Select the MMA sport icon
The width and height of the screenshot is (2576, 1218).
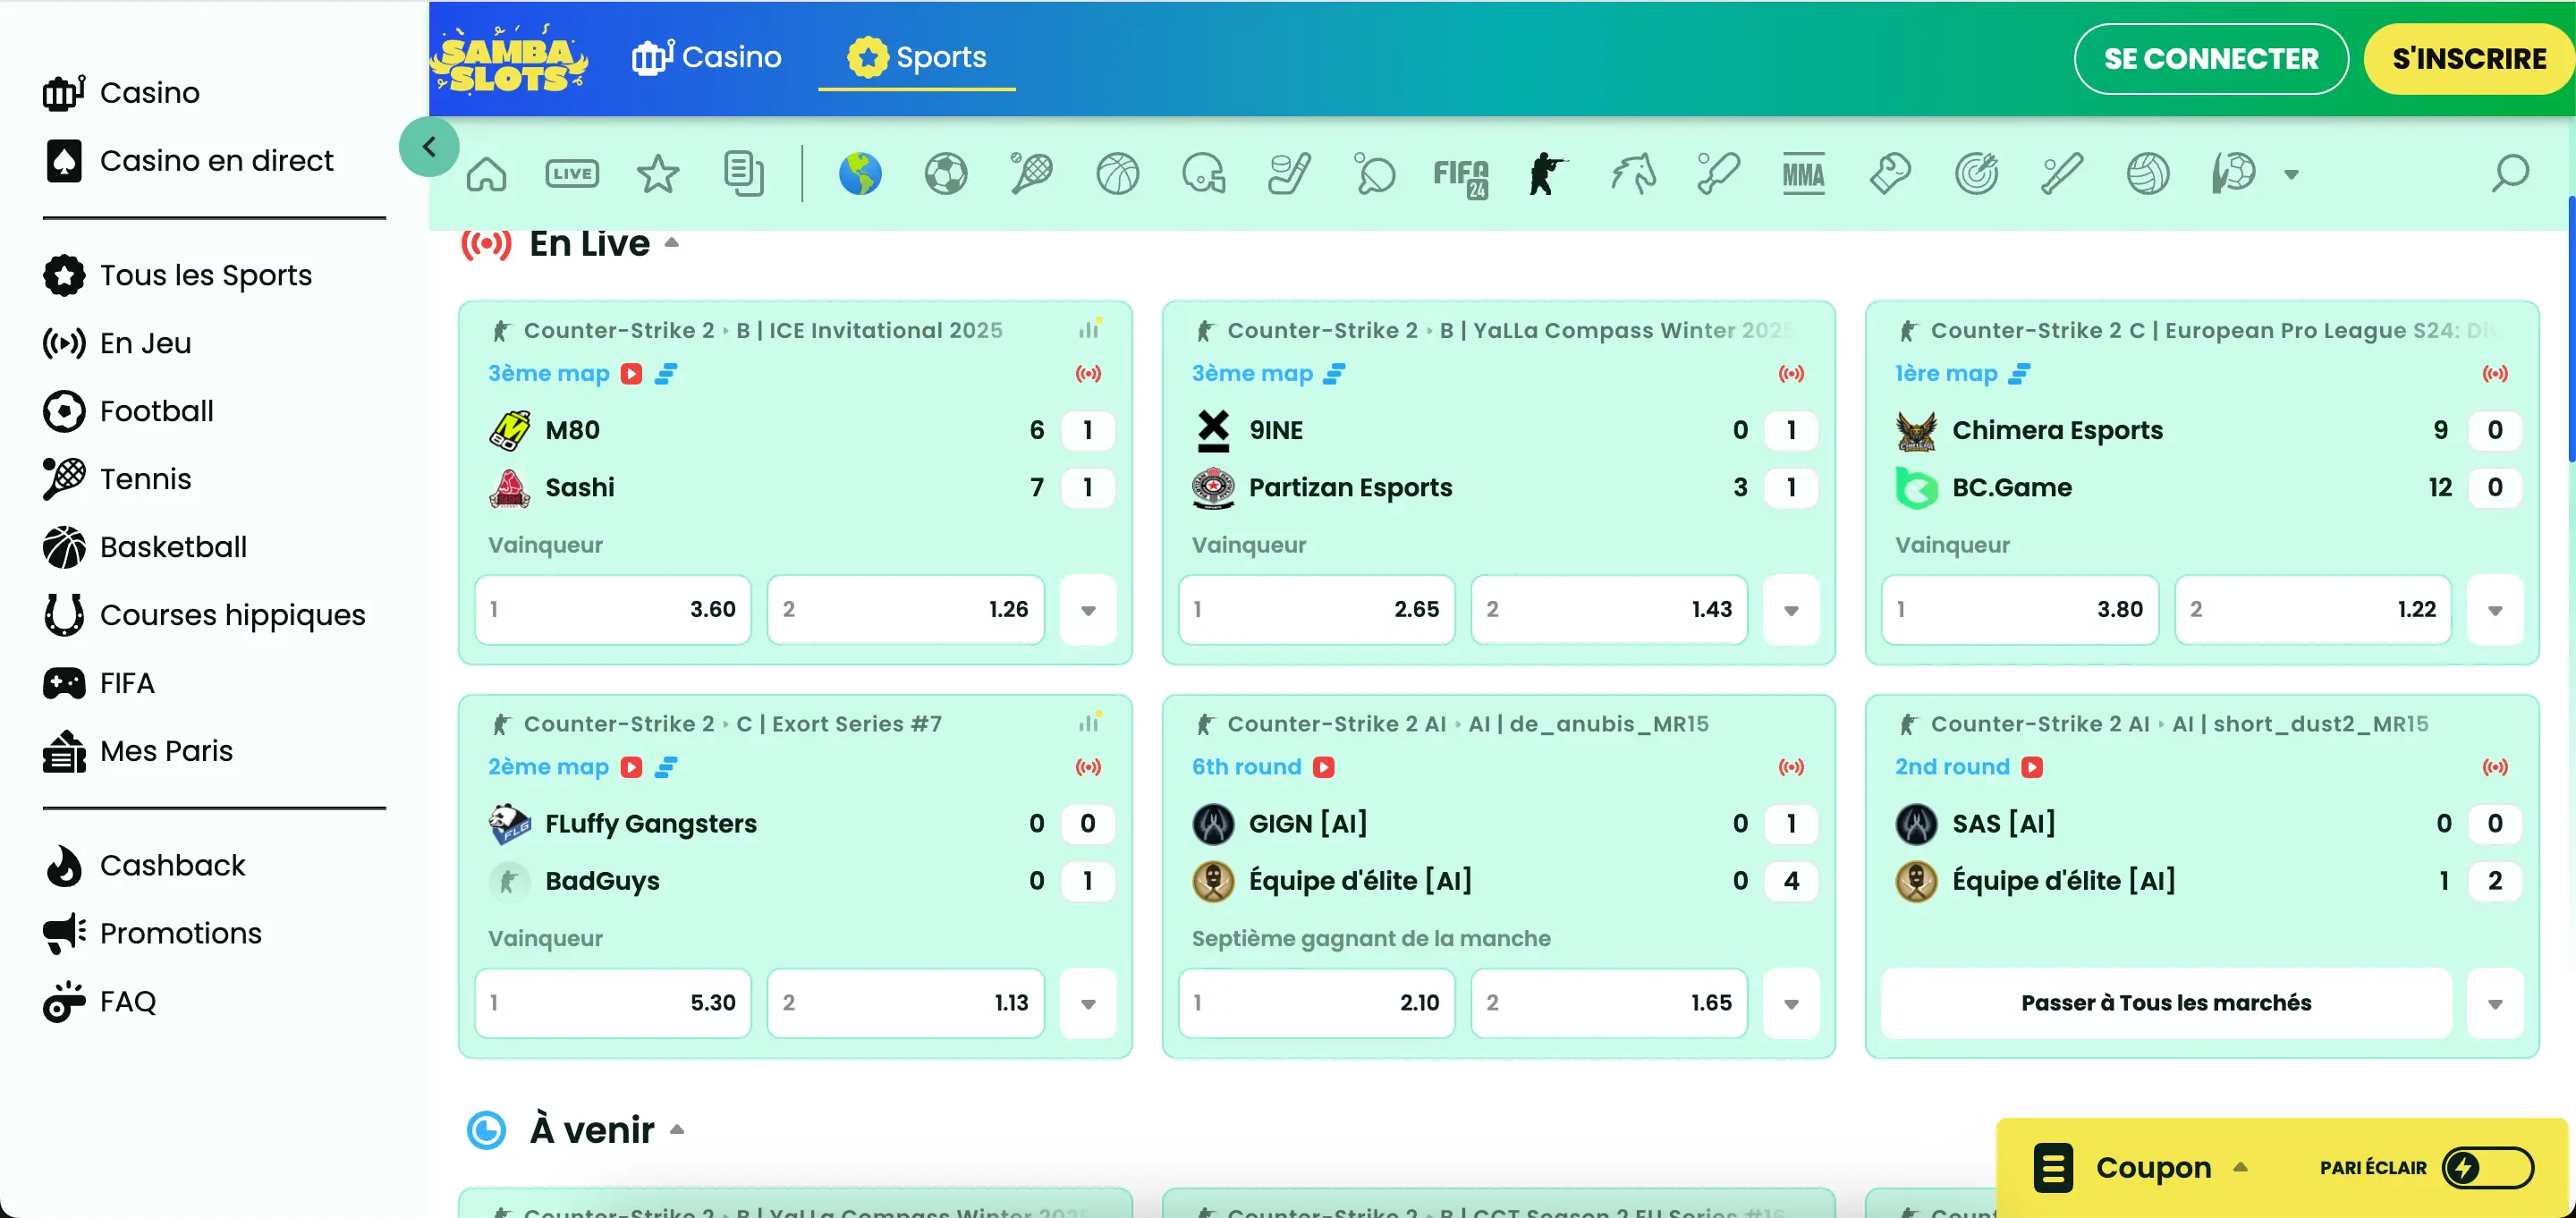pyautogui.click(x=1803, y=174)
